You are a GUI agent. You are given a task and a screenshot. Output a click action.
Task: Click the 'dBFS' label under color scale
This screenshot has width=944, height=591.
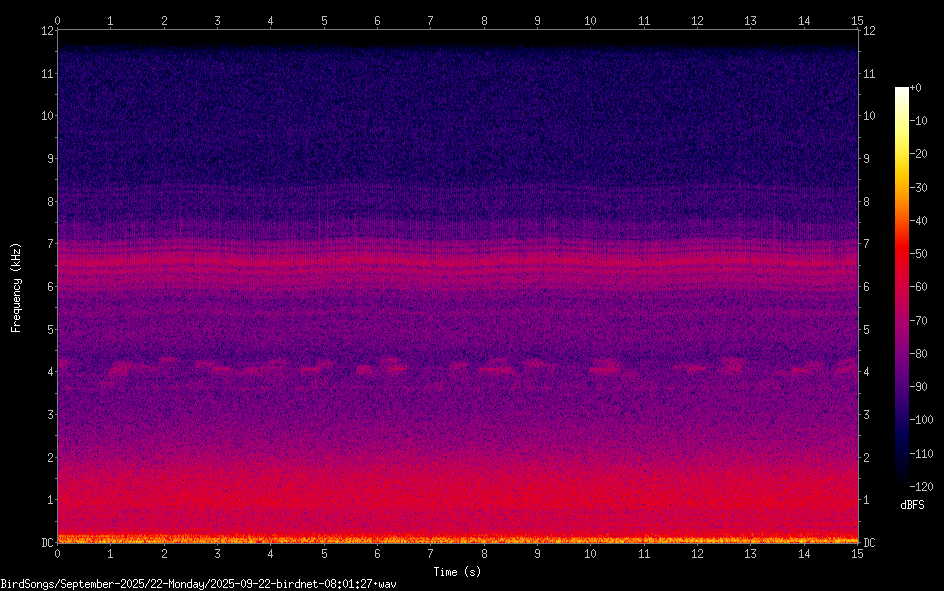point(912,505)
